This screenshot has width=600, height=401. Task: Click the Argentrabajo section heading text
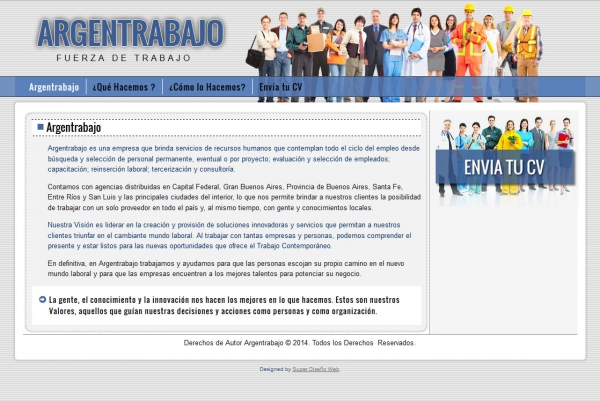click(74, 128)
